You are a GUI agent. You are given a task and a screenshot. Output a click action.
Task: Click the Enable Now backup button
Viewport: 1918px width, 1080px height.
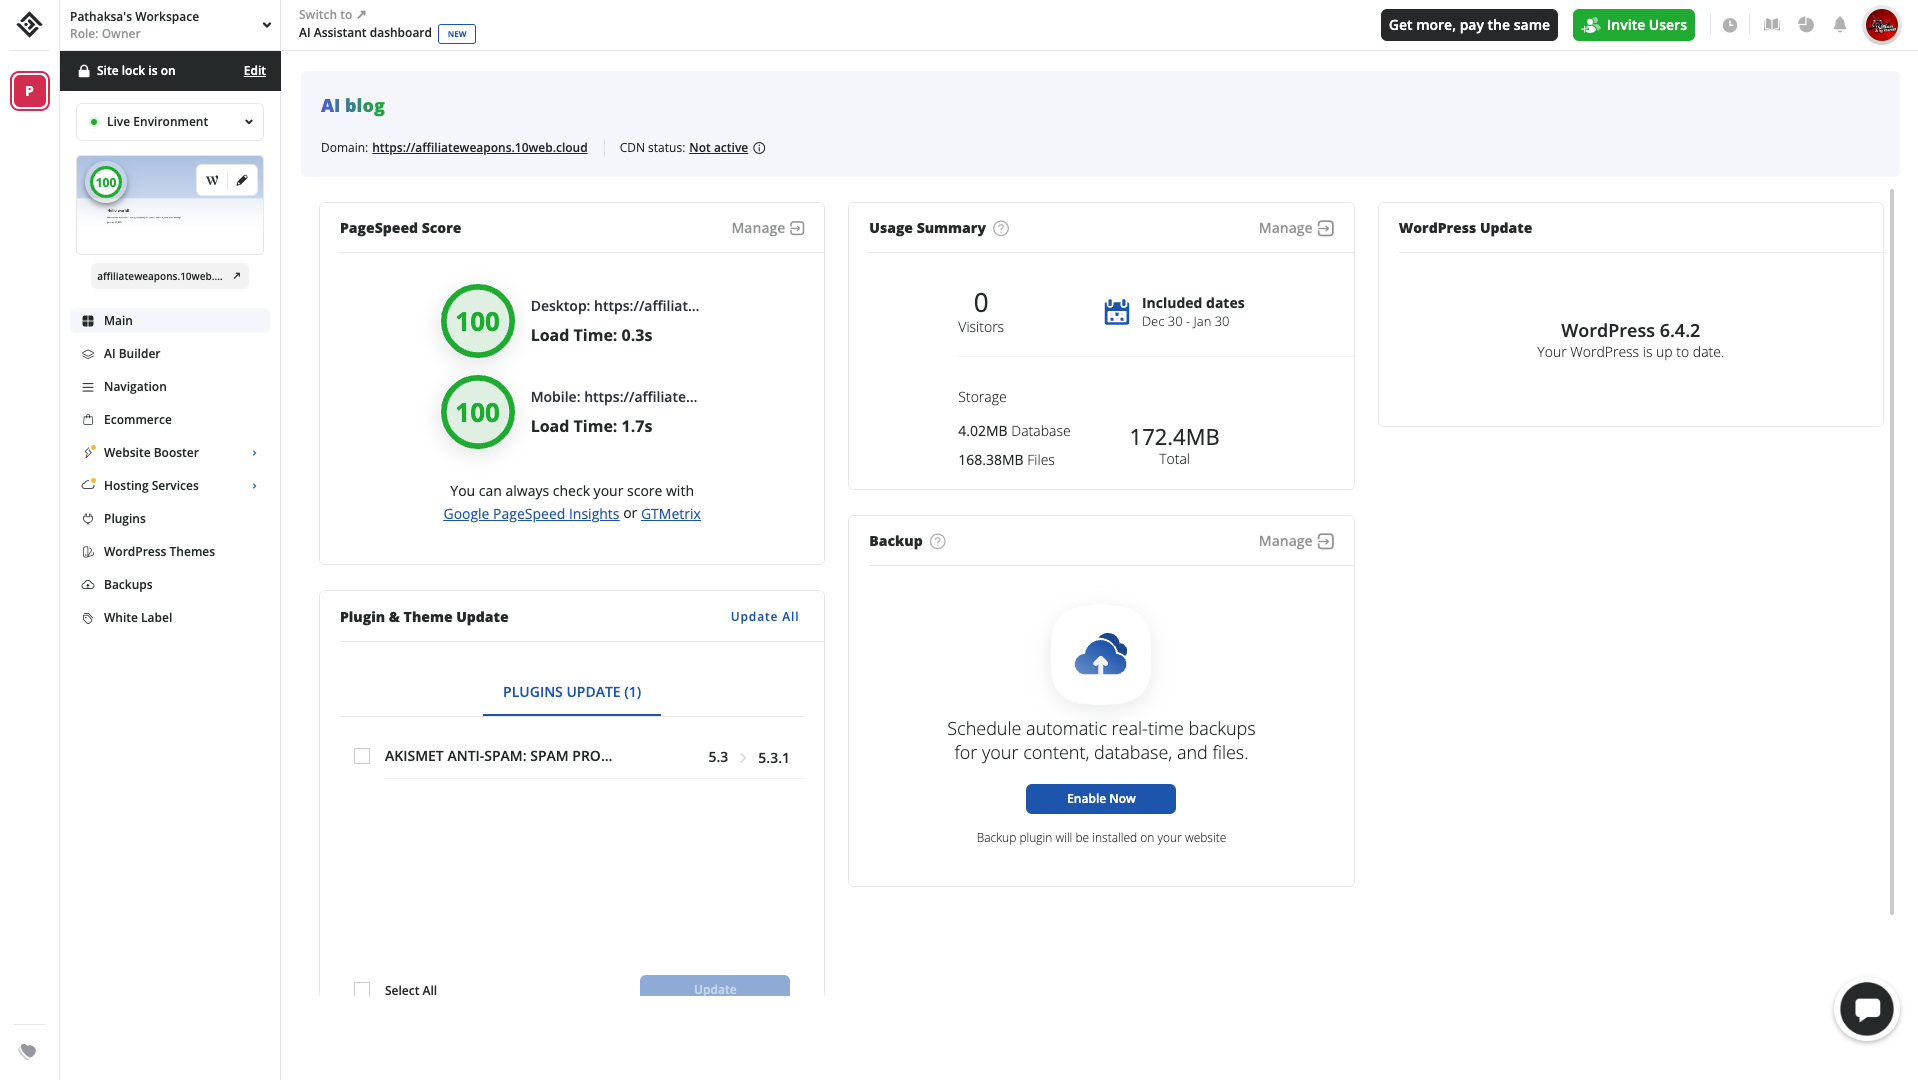[1100, 798]
